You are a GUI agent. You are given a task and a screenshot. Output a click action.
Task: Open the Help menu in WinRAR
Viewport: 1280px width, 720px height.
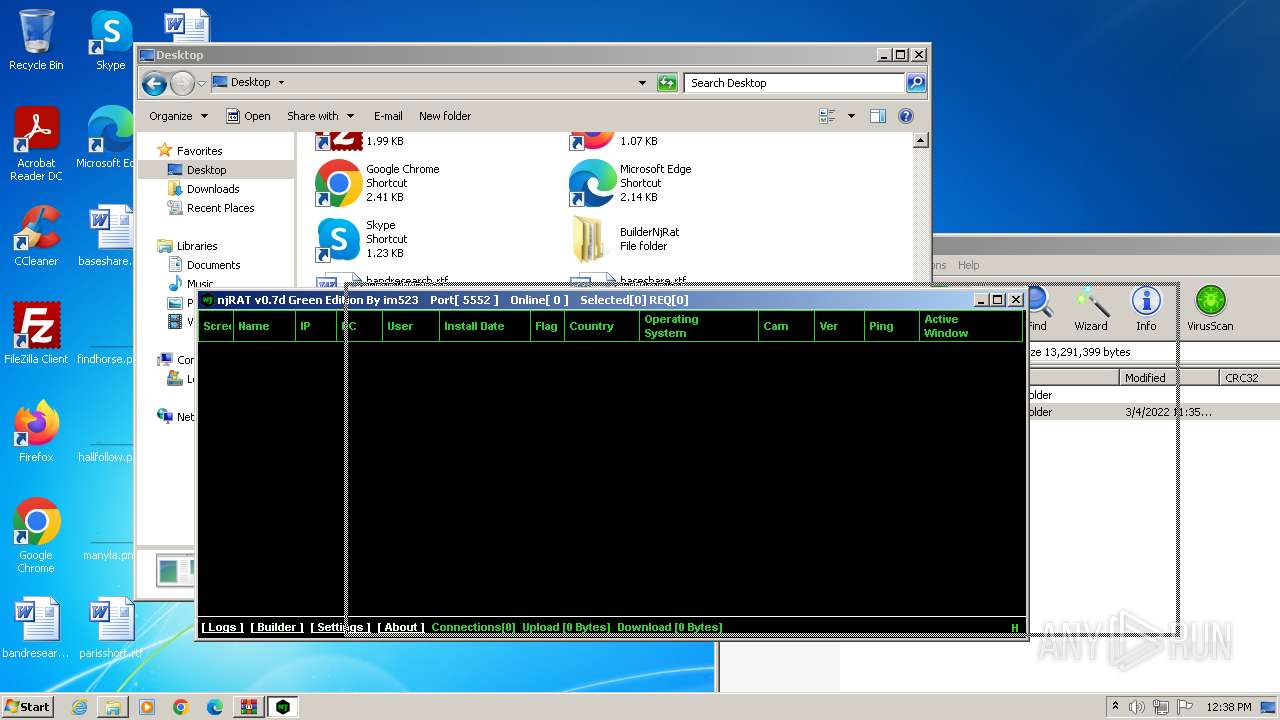(969, 265)
